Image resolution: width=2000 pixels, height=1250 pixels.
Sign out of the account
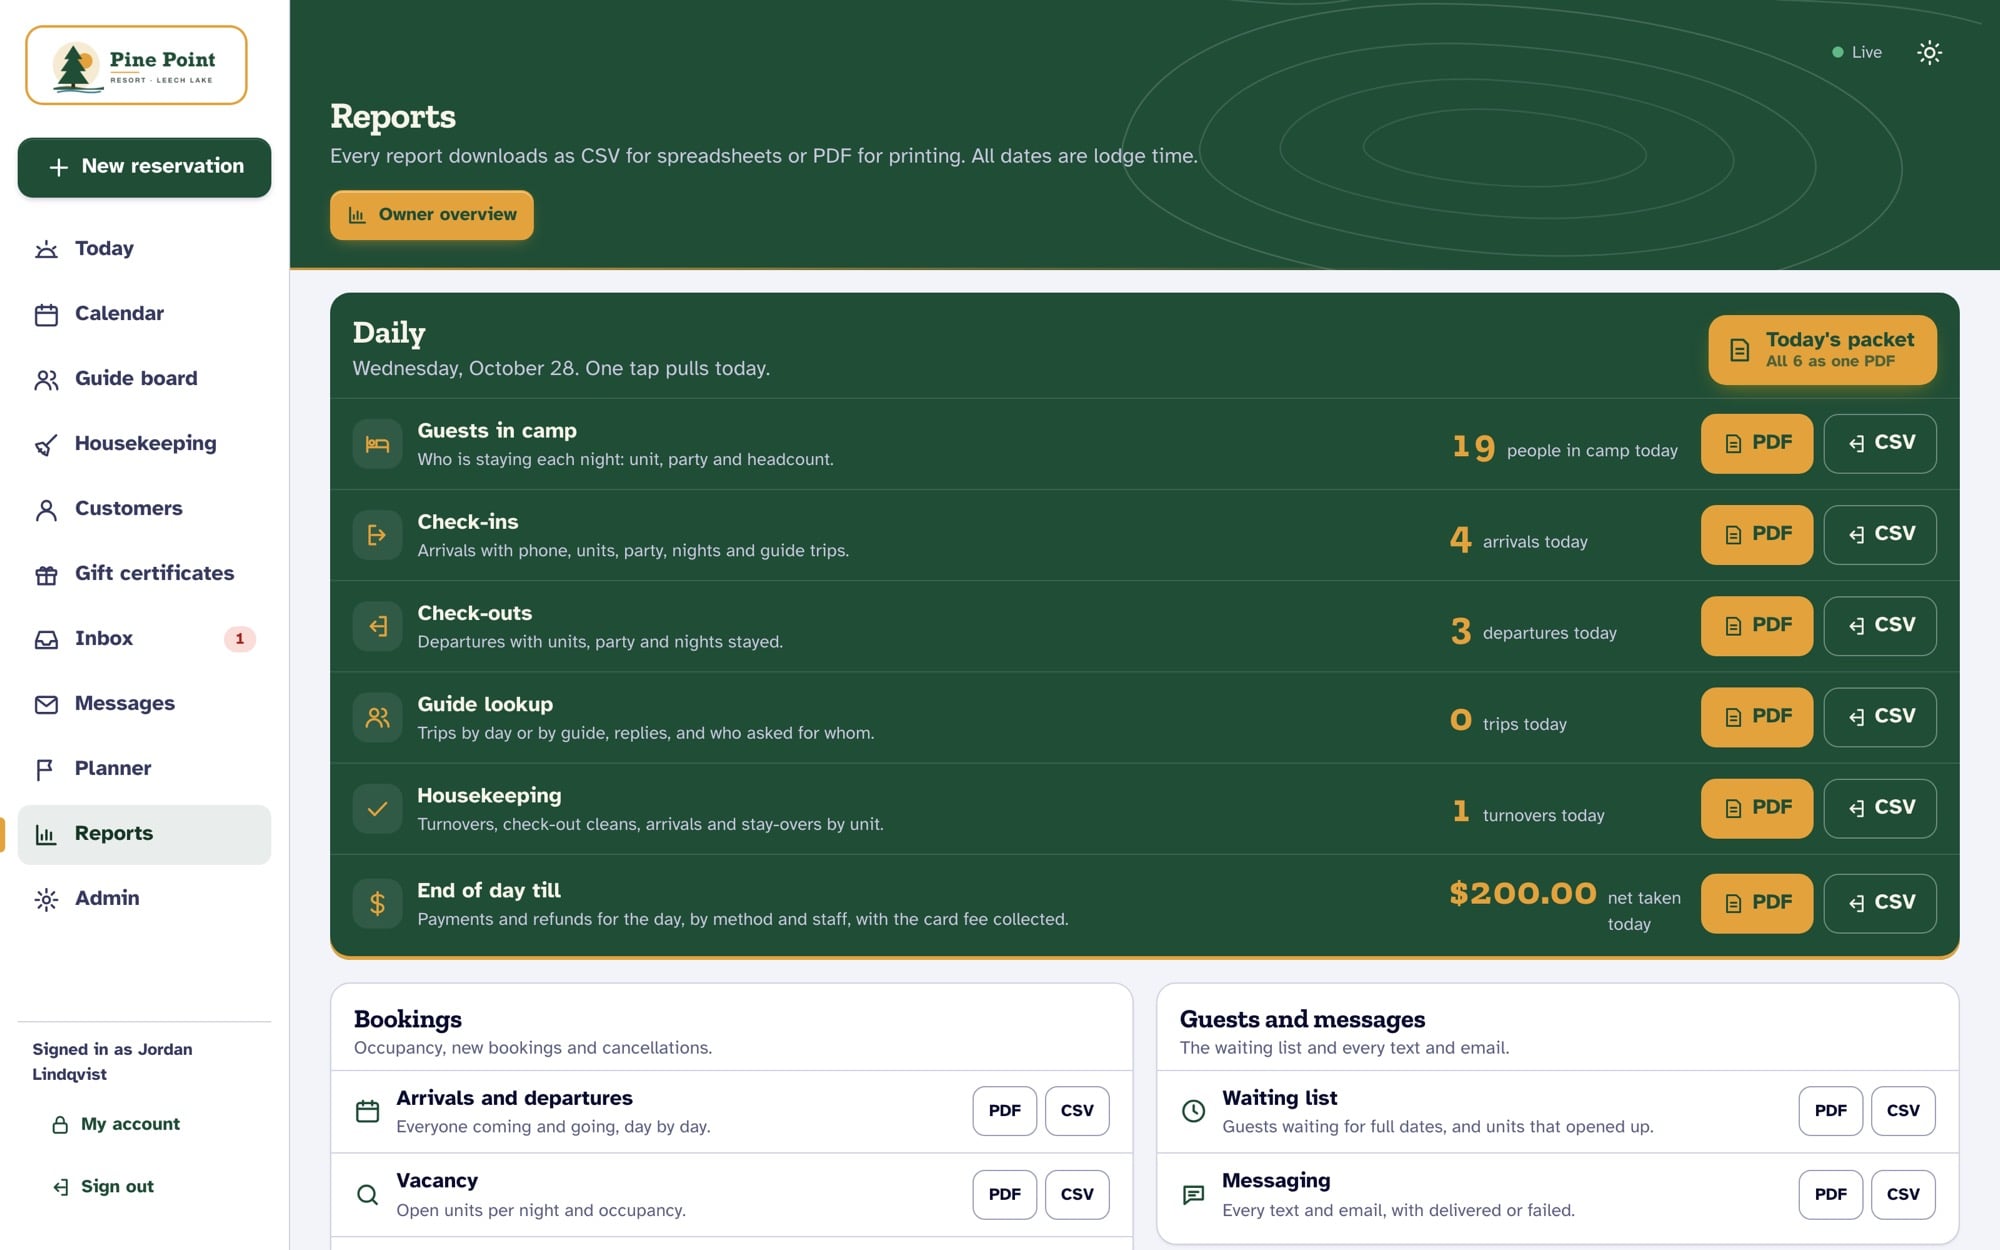(103, 1186)
